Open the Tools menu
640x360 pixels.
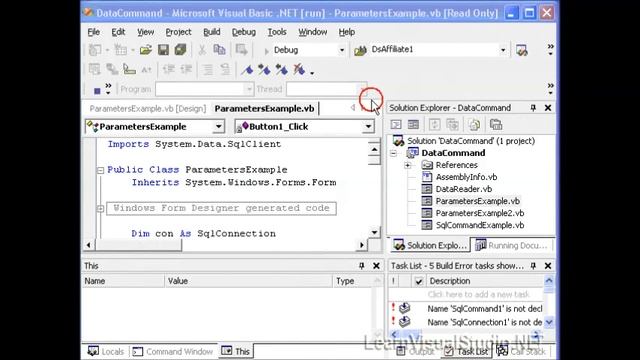click(277, 32)
